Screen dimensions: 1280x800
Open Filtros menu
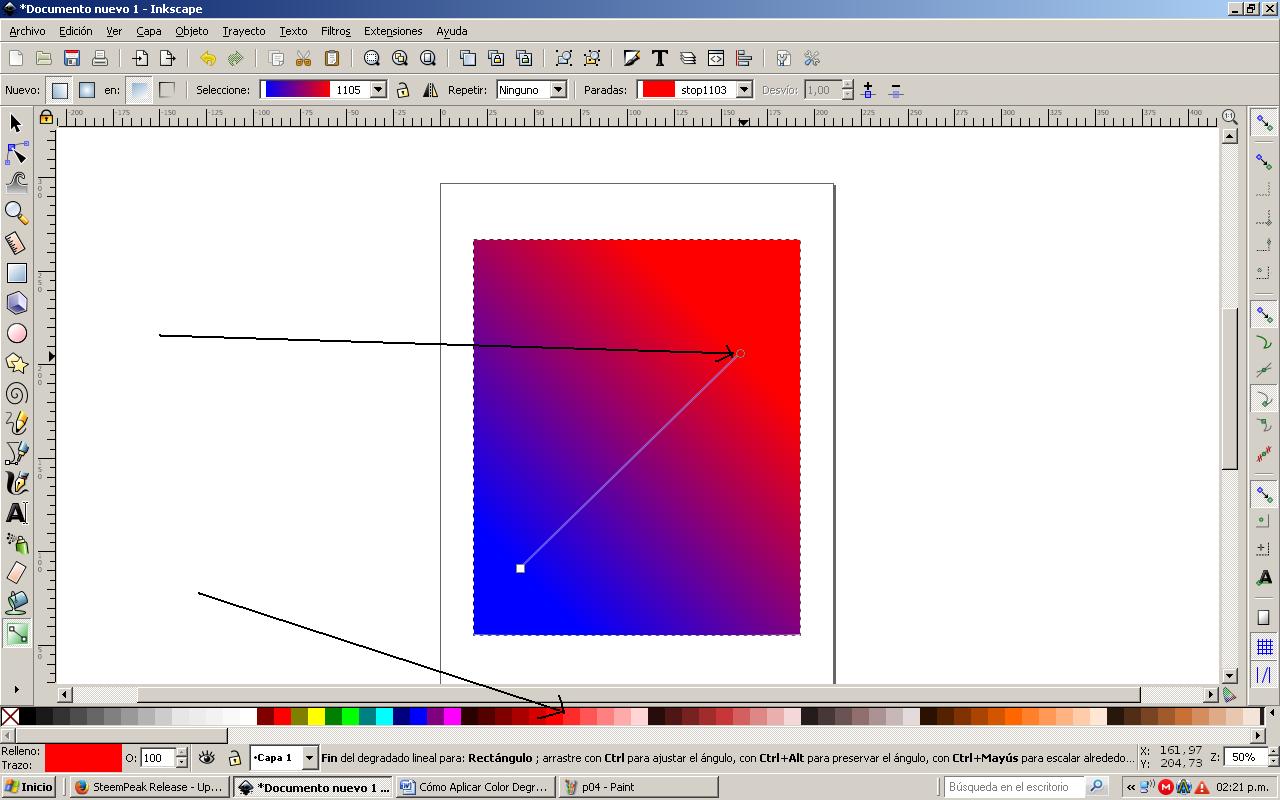[x=336, y=31]
